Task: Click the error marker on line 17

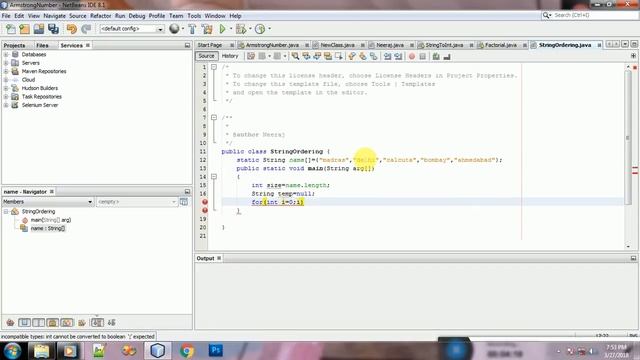Action: [x=205, y=202]
